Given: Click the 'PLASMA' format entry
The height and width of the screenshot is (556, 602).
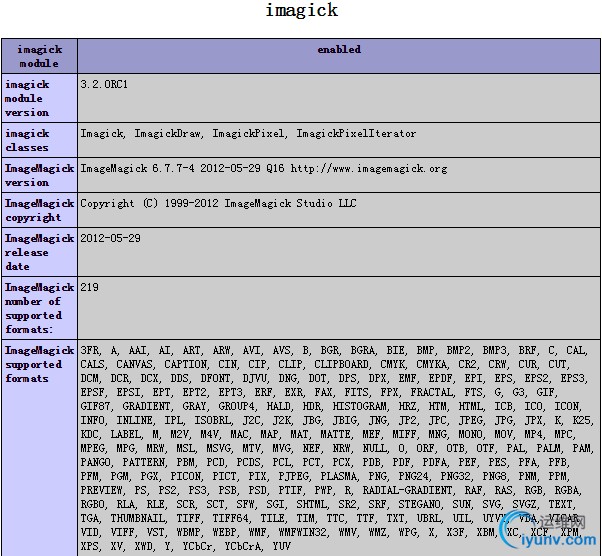Looking at the screenshot, I should tap(338, 476).
